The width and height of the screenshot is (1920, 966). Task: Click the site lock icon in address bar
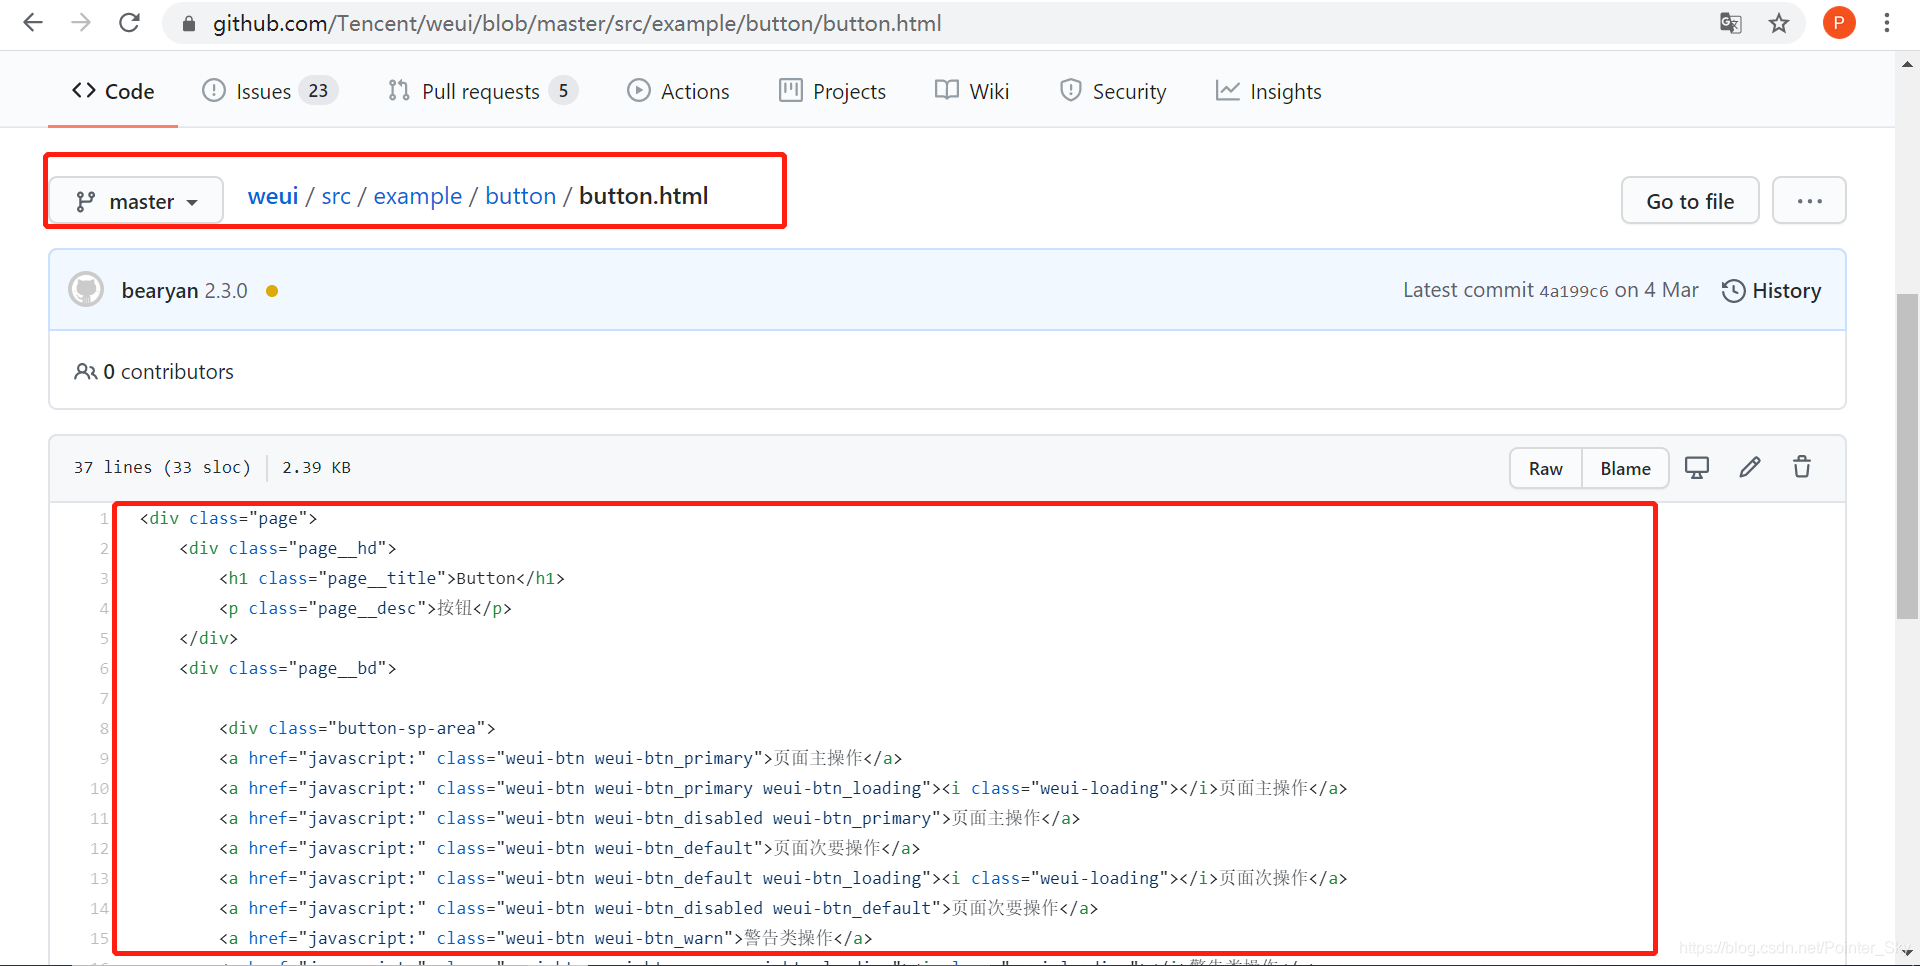(x=188, y=24)
